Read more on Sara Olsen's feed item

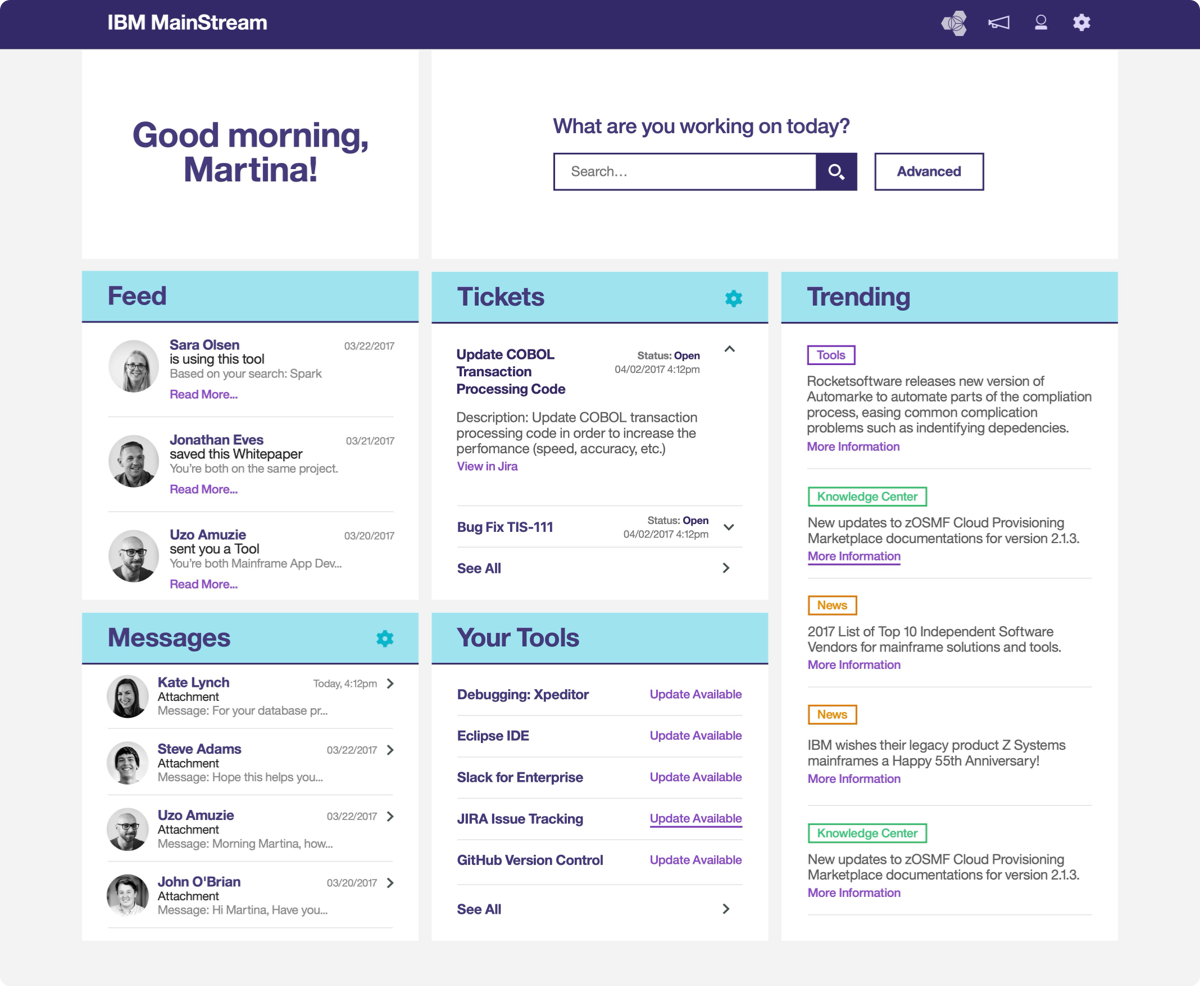click(203, 394)
